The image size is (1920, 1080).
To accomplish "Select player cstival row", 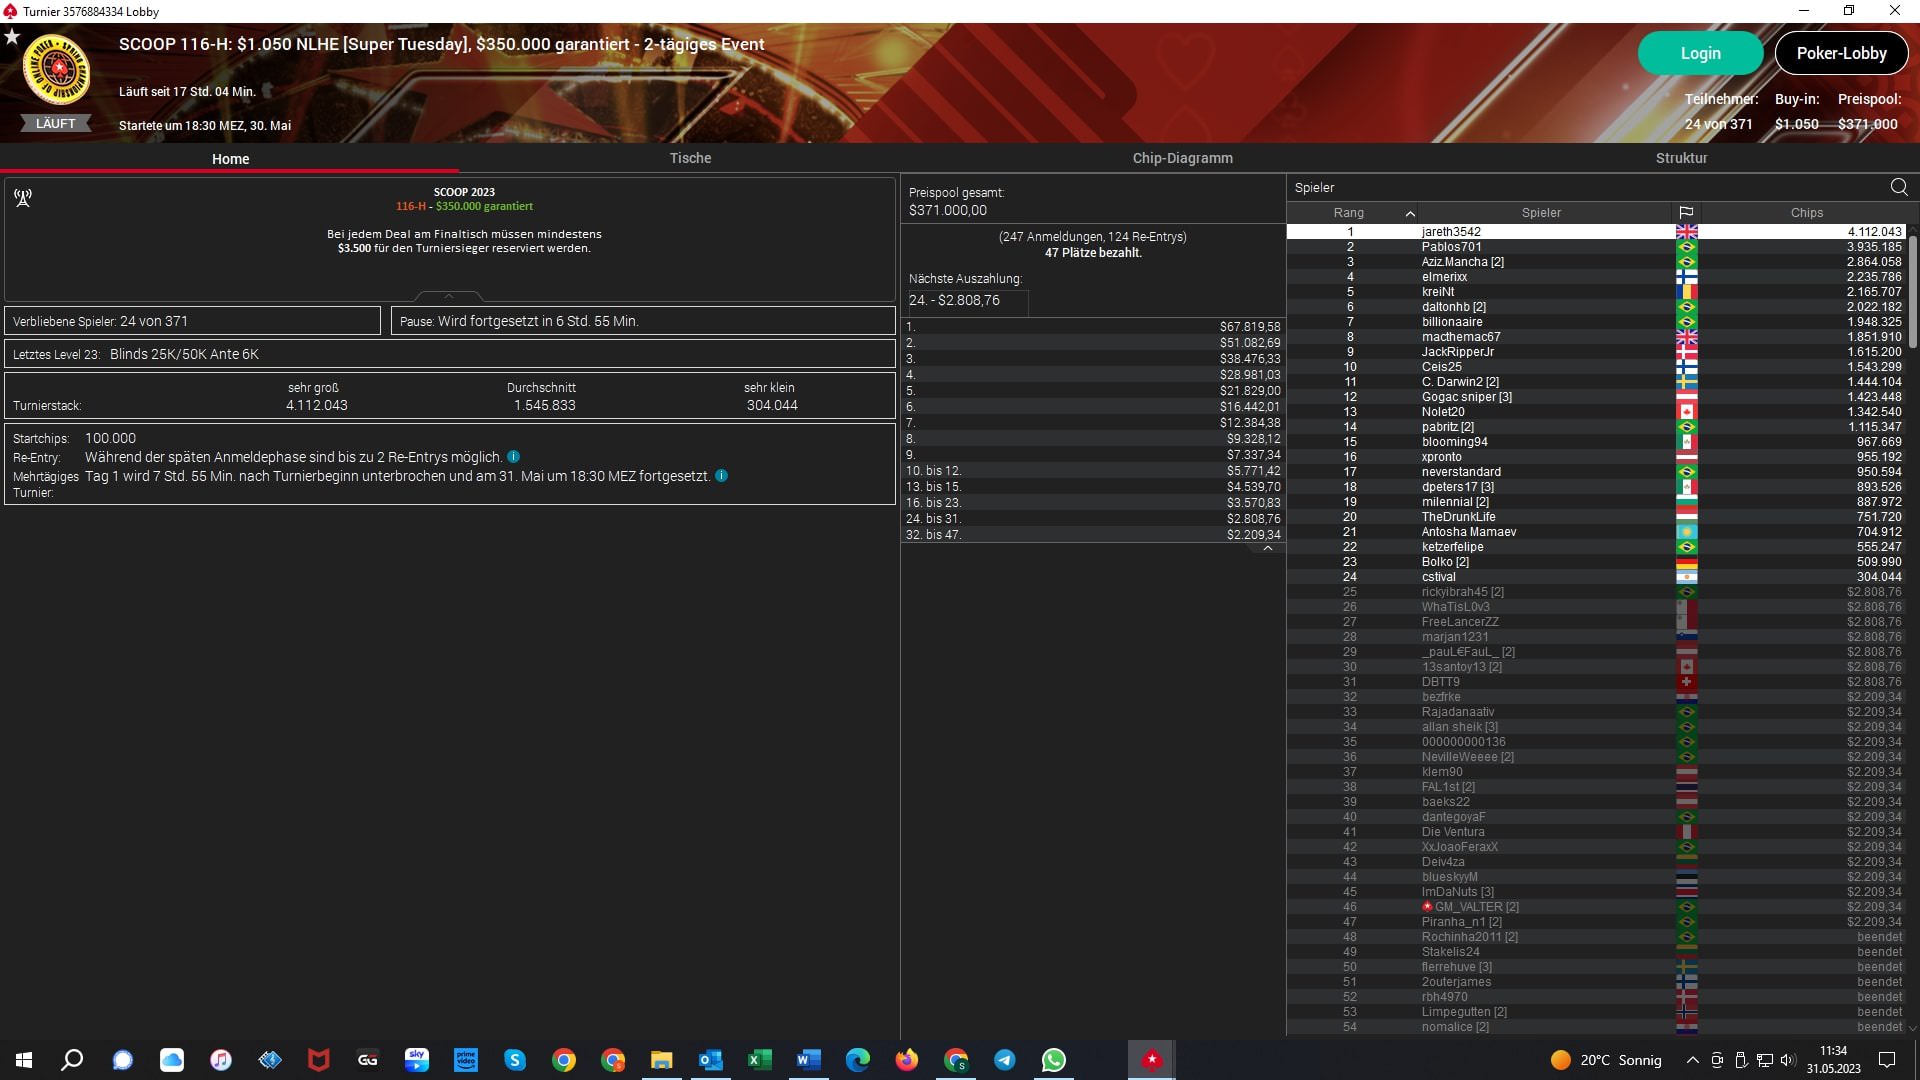I will click(1596, 577).
